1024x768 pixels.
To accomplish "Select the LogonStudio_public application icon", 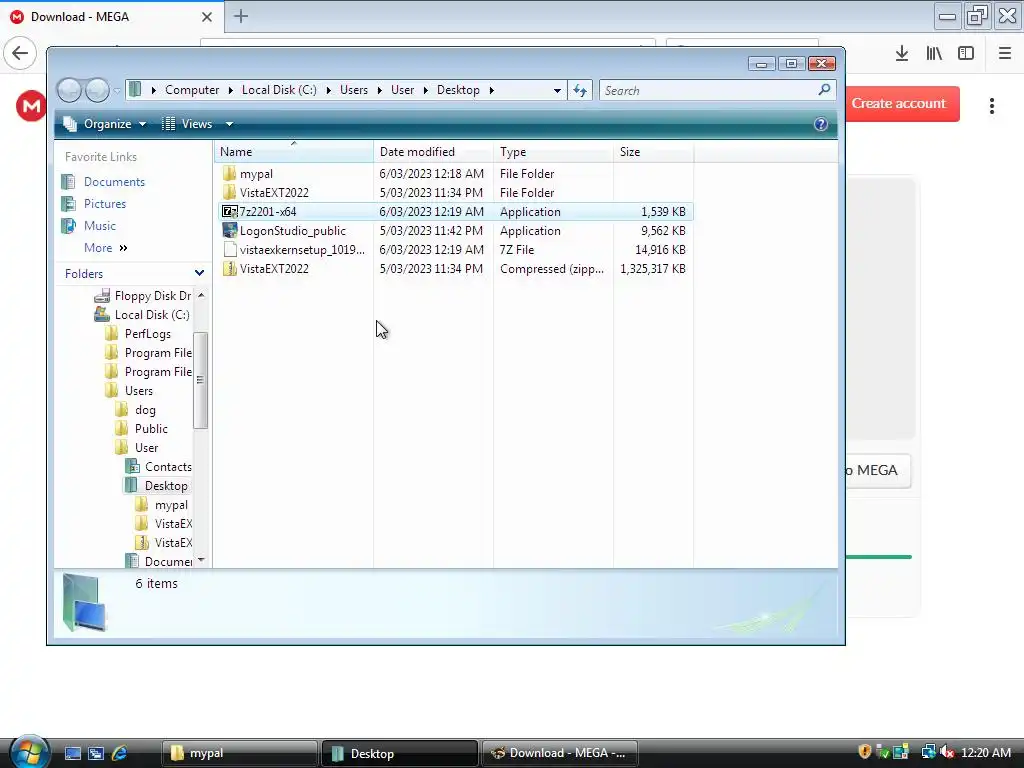I will [x=229, y=231].
